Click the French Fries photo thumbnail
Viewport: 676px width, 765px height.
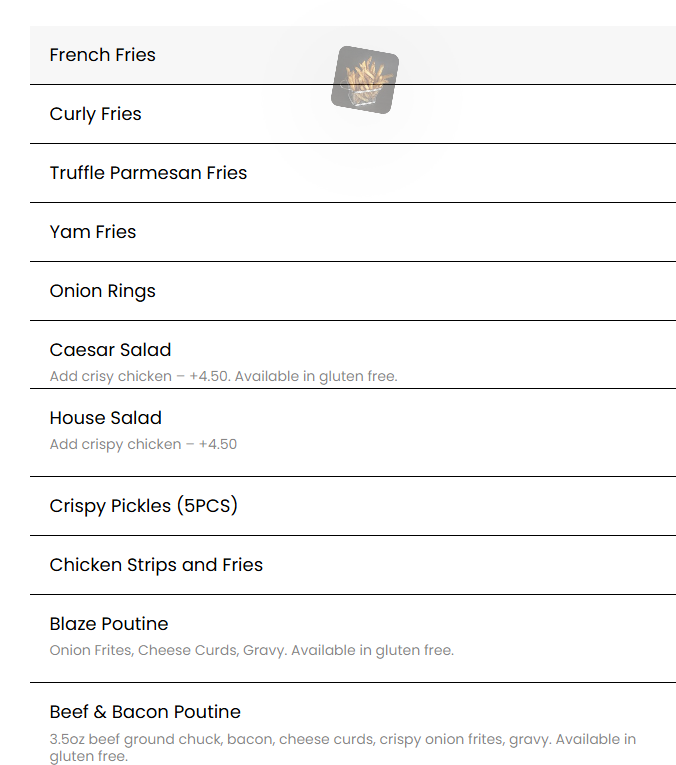365,80
